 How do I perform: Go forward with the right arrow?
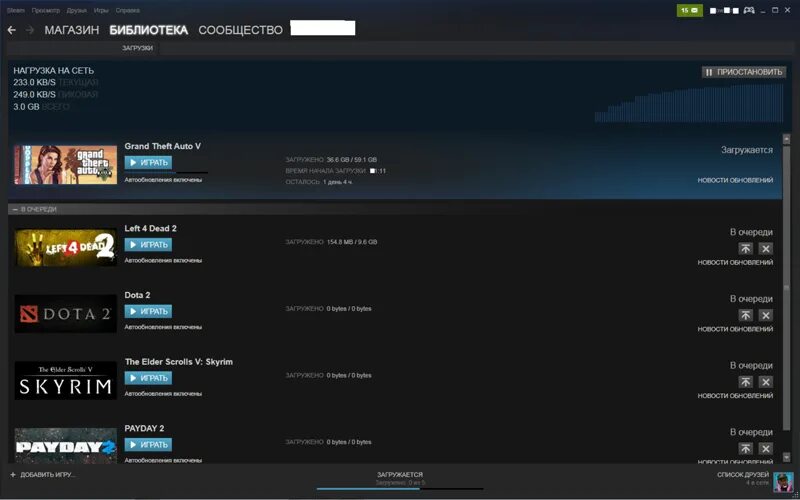click(30, 30)
